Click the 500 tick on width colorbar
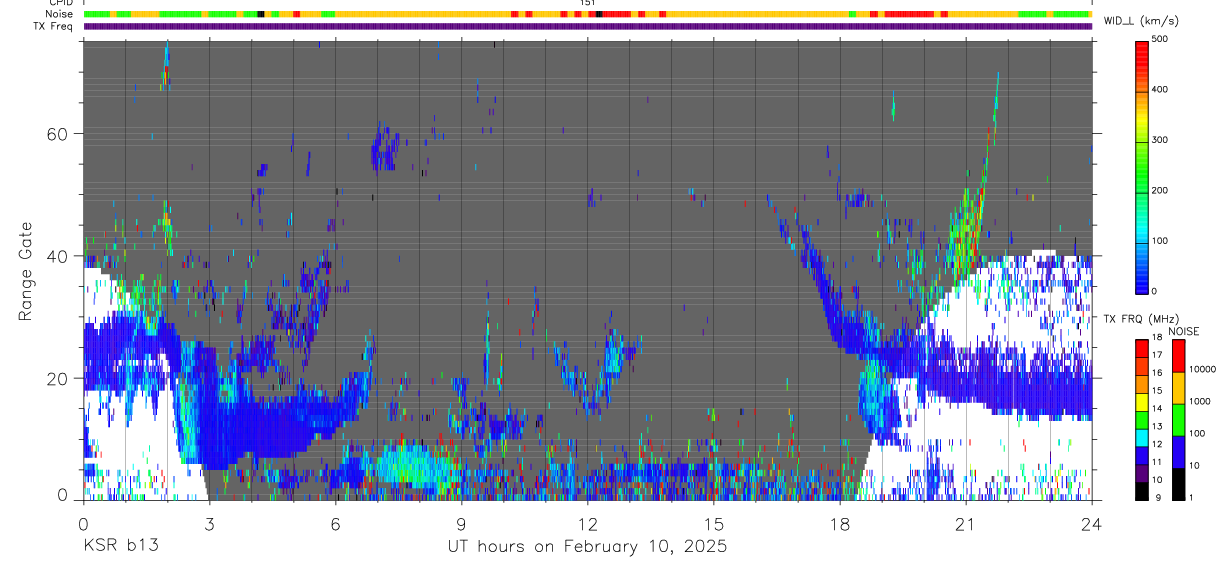This screenshot has width=1228, height=567. point(1161,39)
